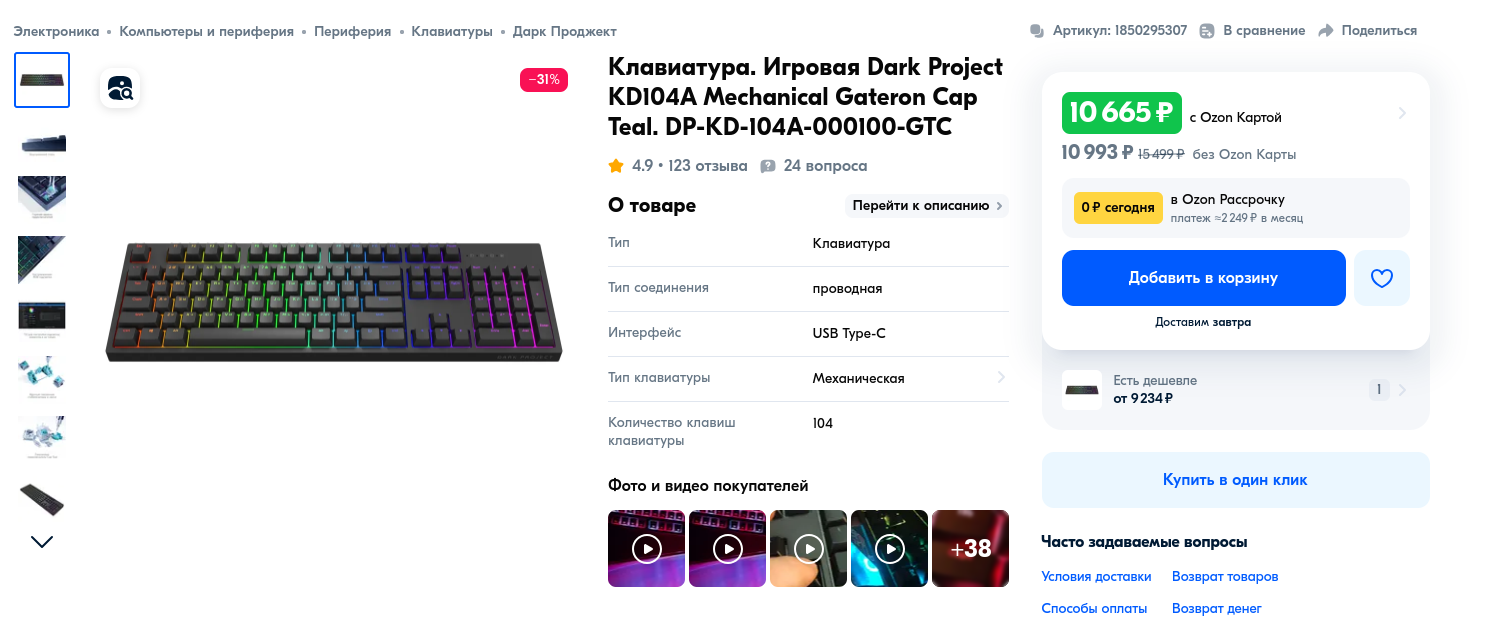The height and width of the screenshot is (628, 1490).
Task: Select the second product thumbnail
Action: [x=42, y=143]
